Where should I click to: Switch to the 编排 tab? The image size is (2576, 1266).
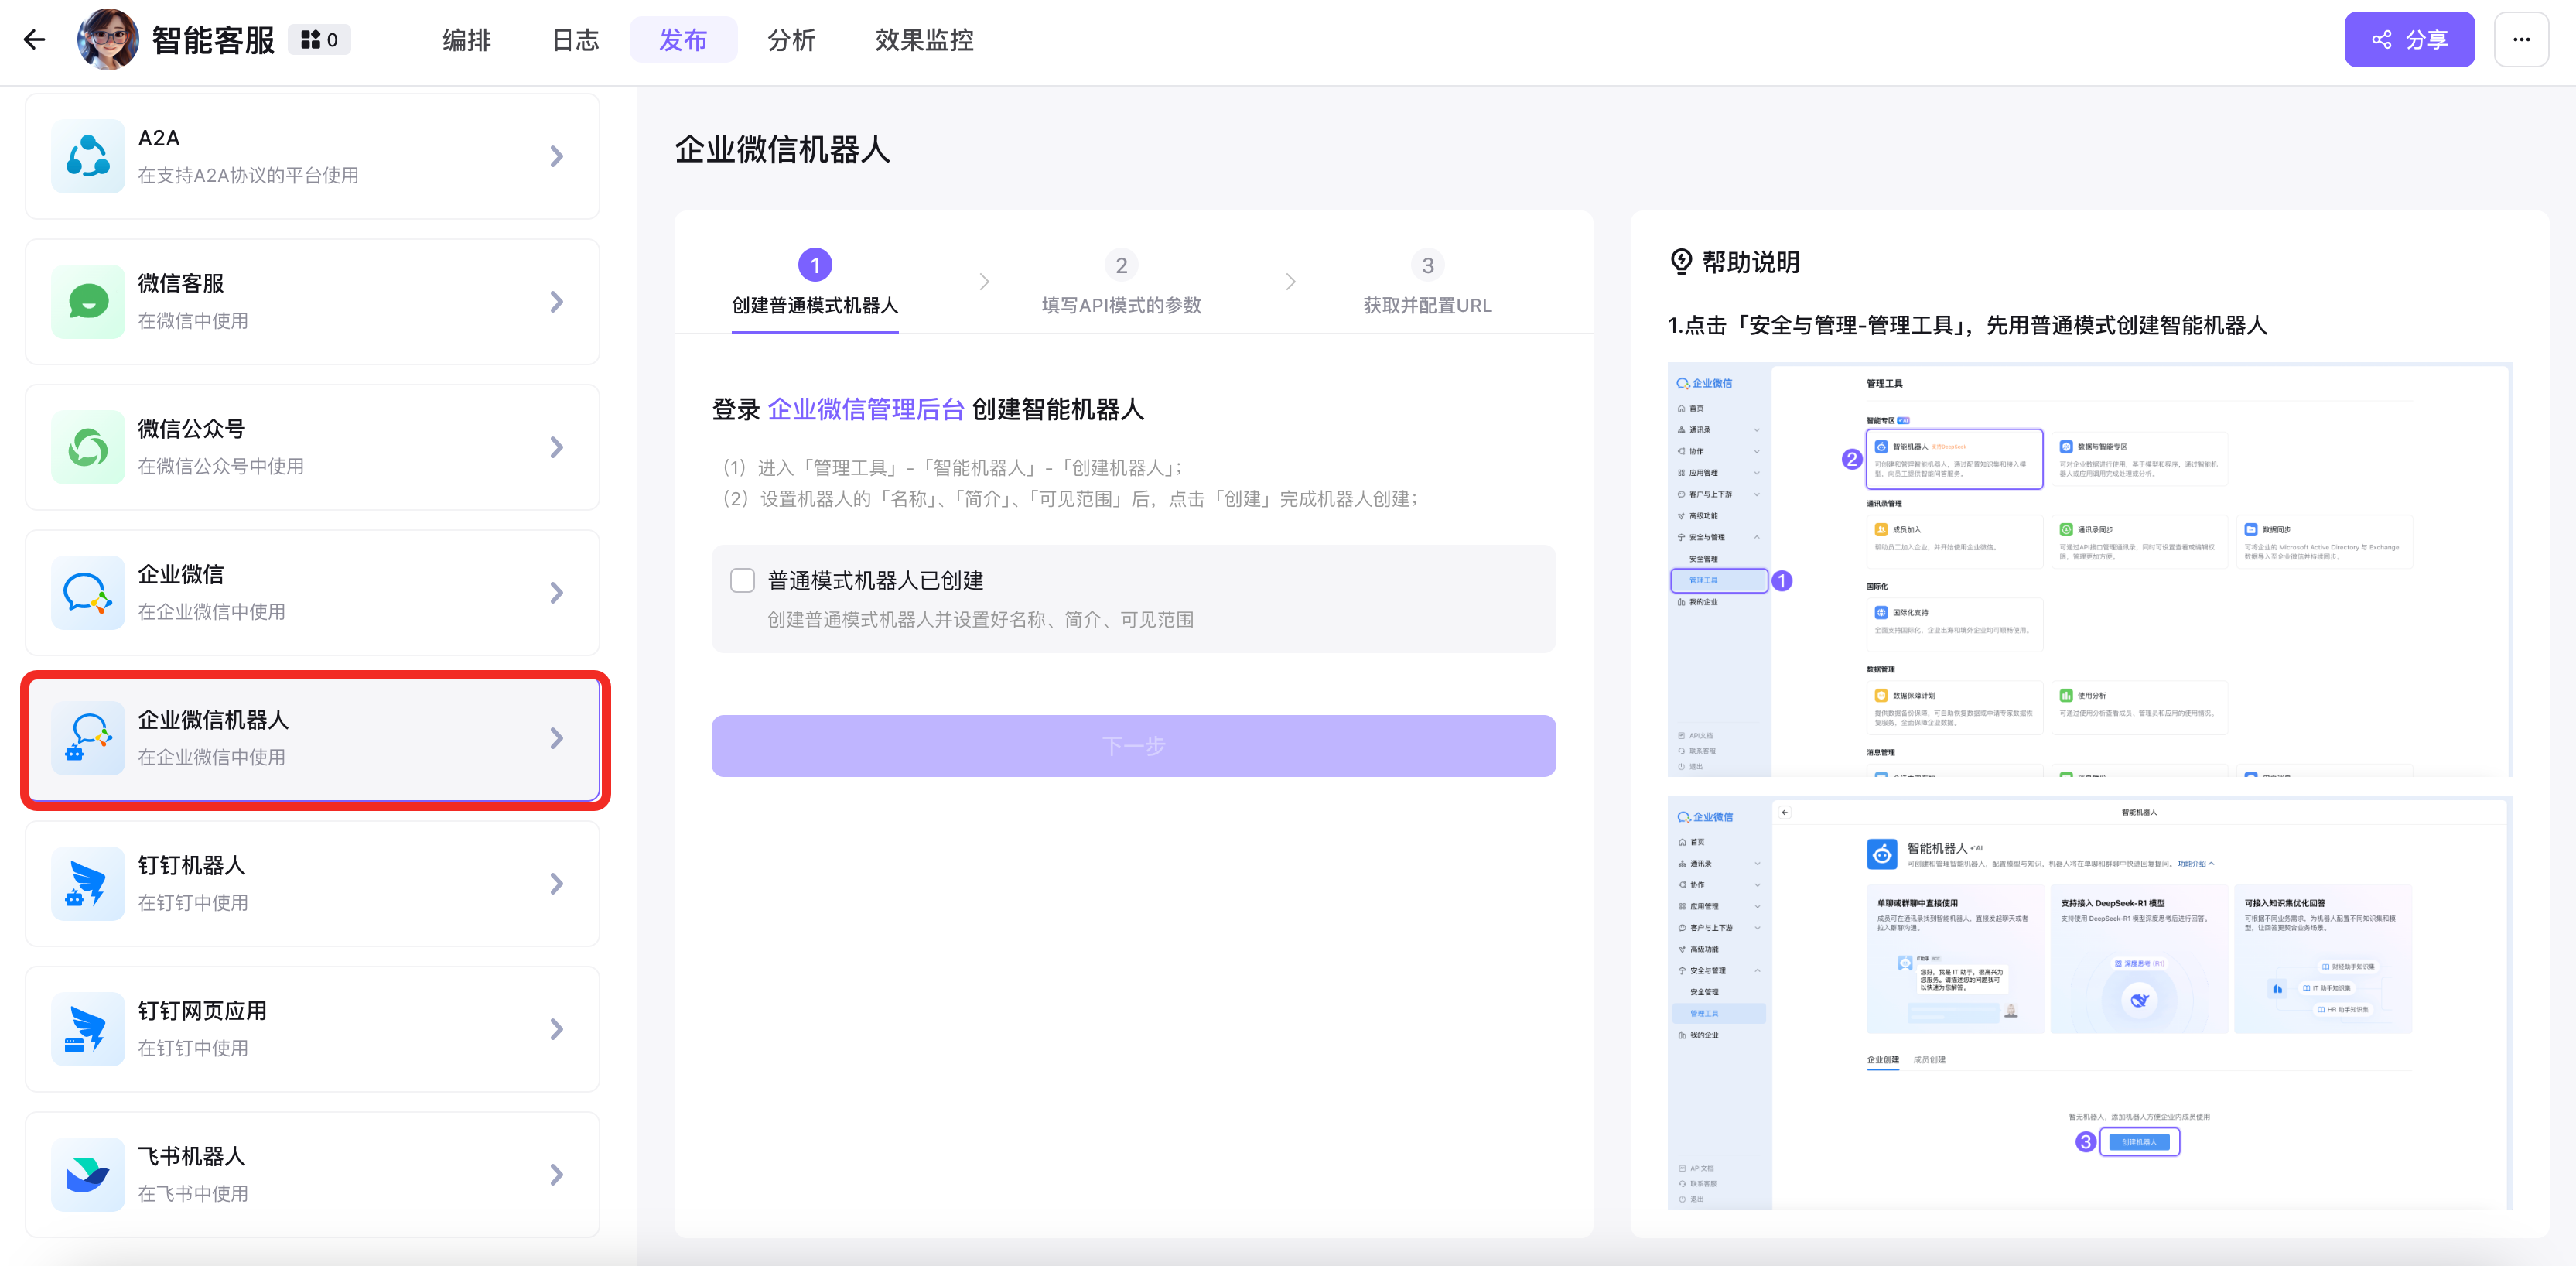coord(467,40)
